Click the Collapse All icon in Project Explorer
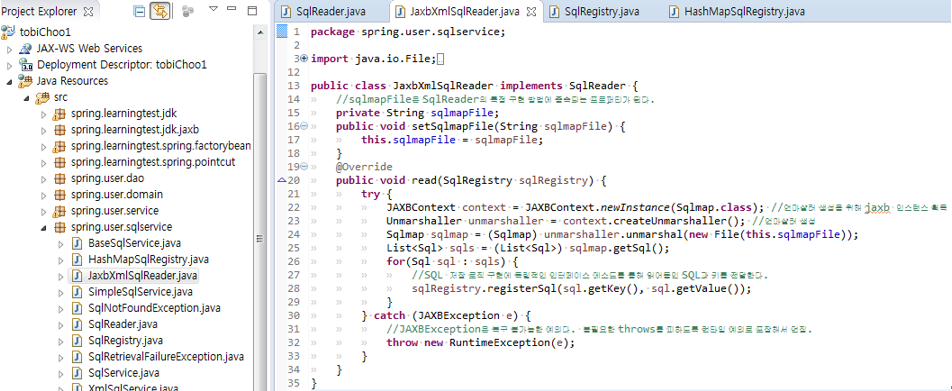 click(140, 11)
